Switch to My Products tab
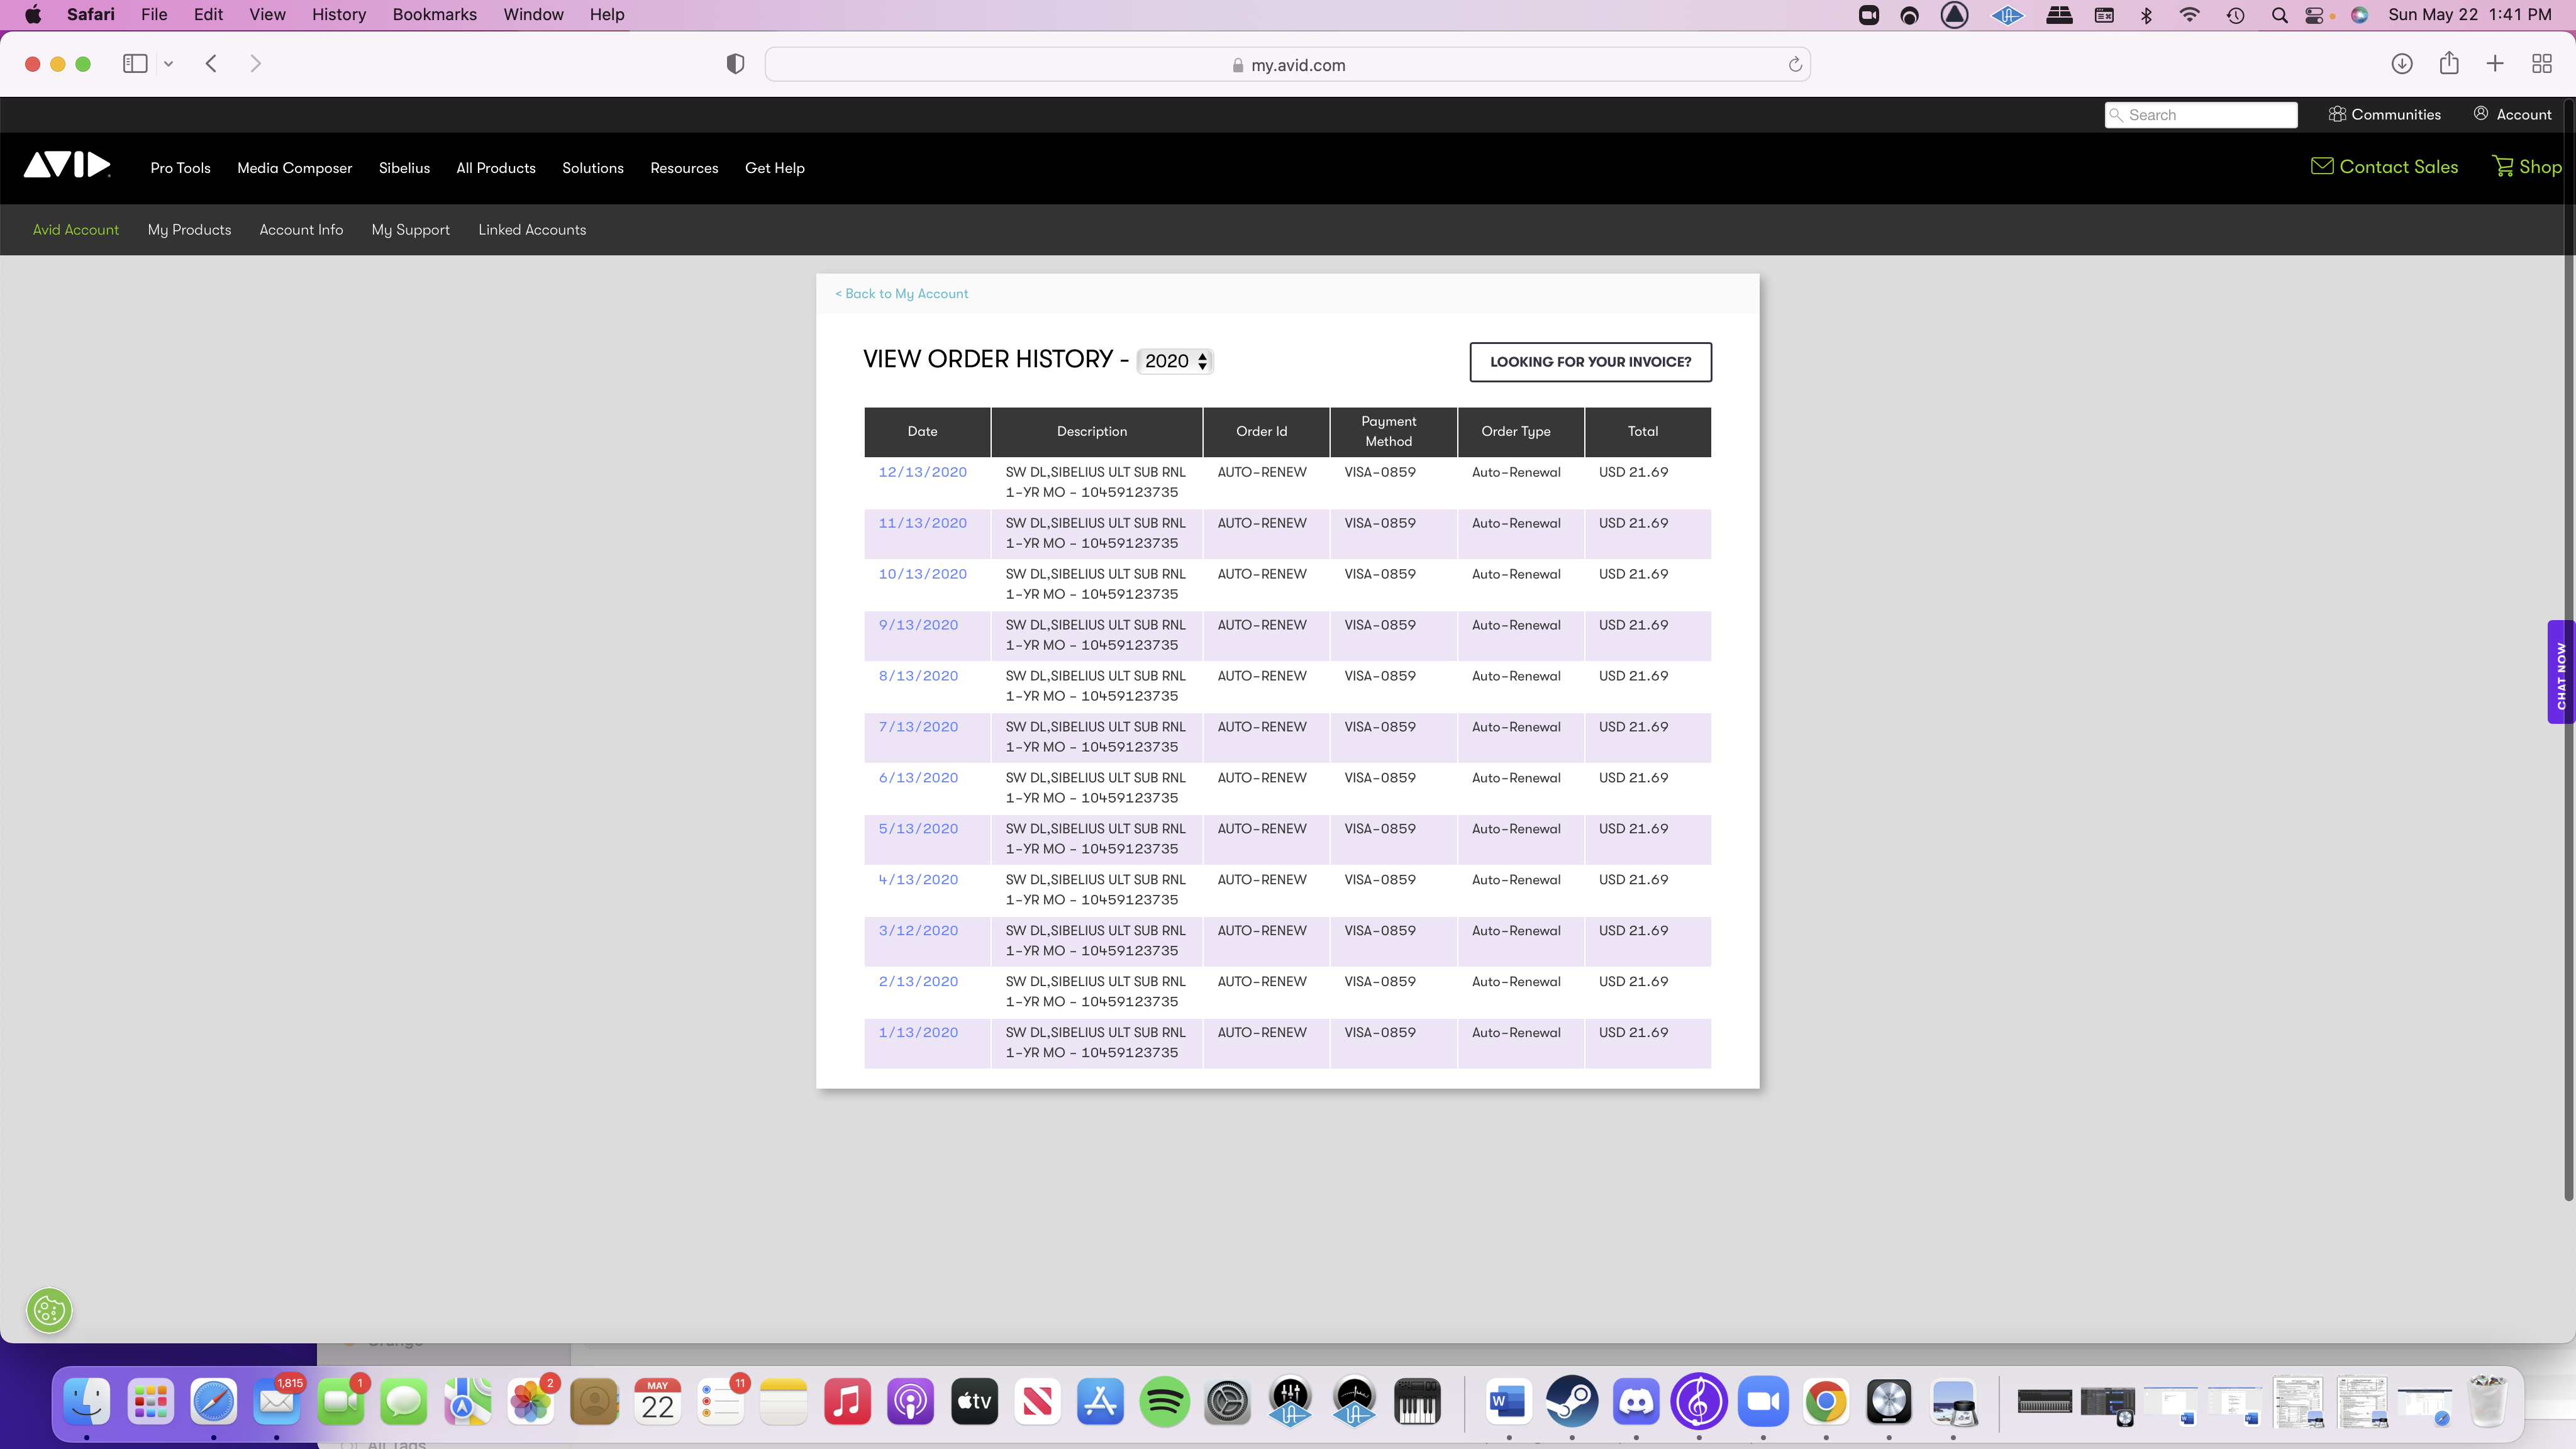 189,230
